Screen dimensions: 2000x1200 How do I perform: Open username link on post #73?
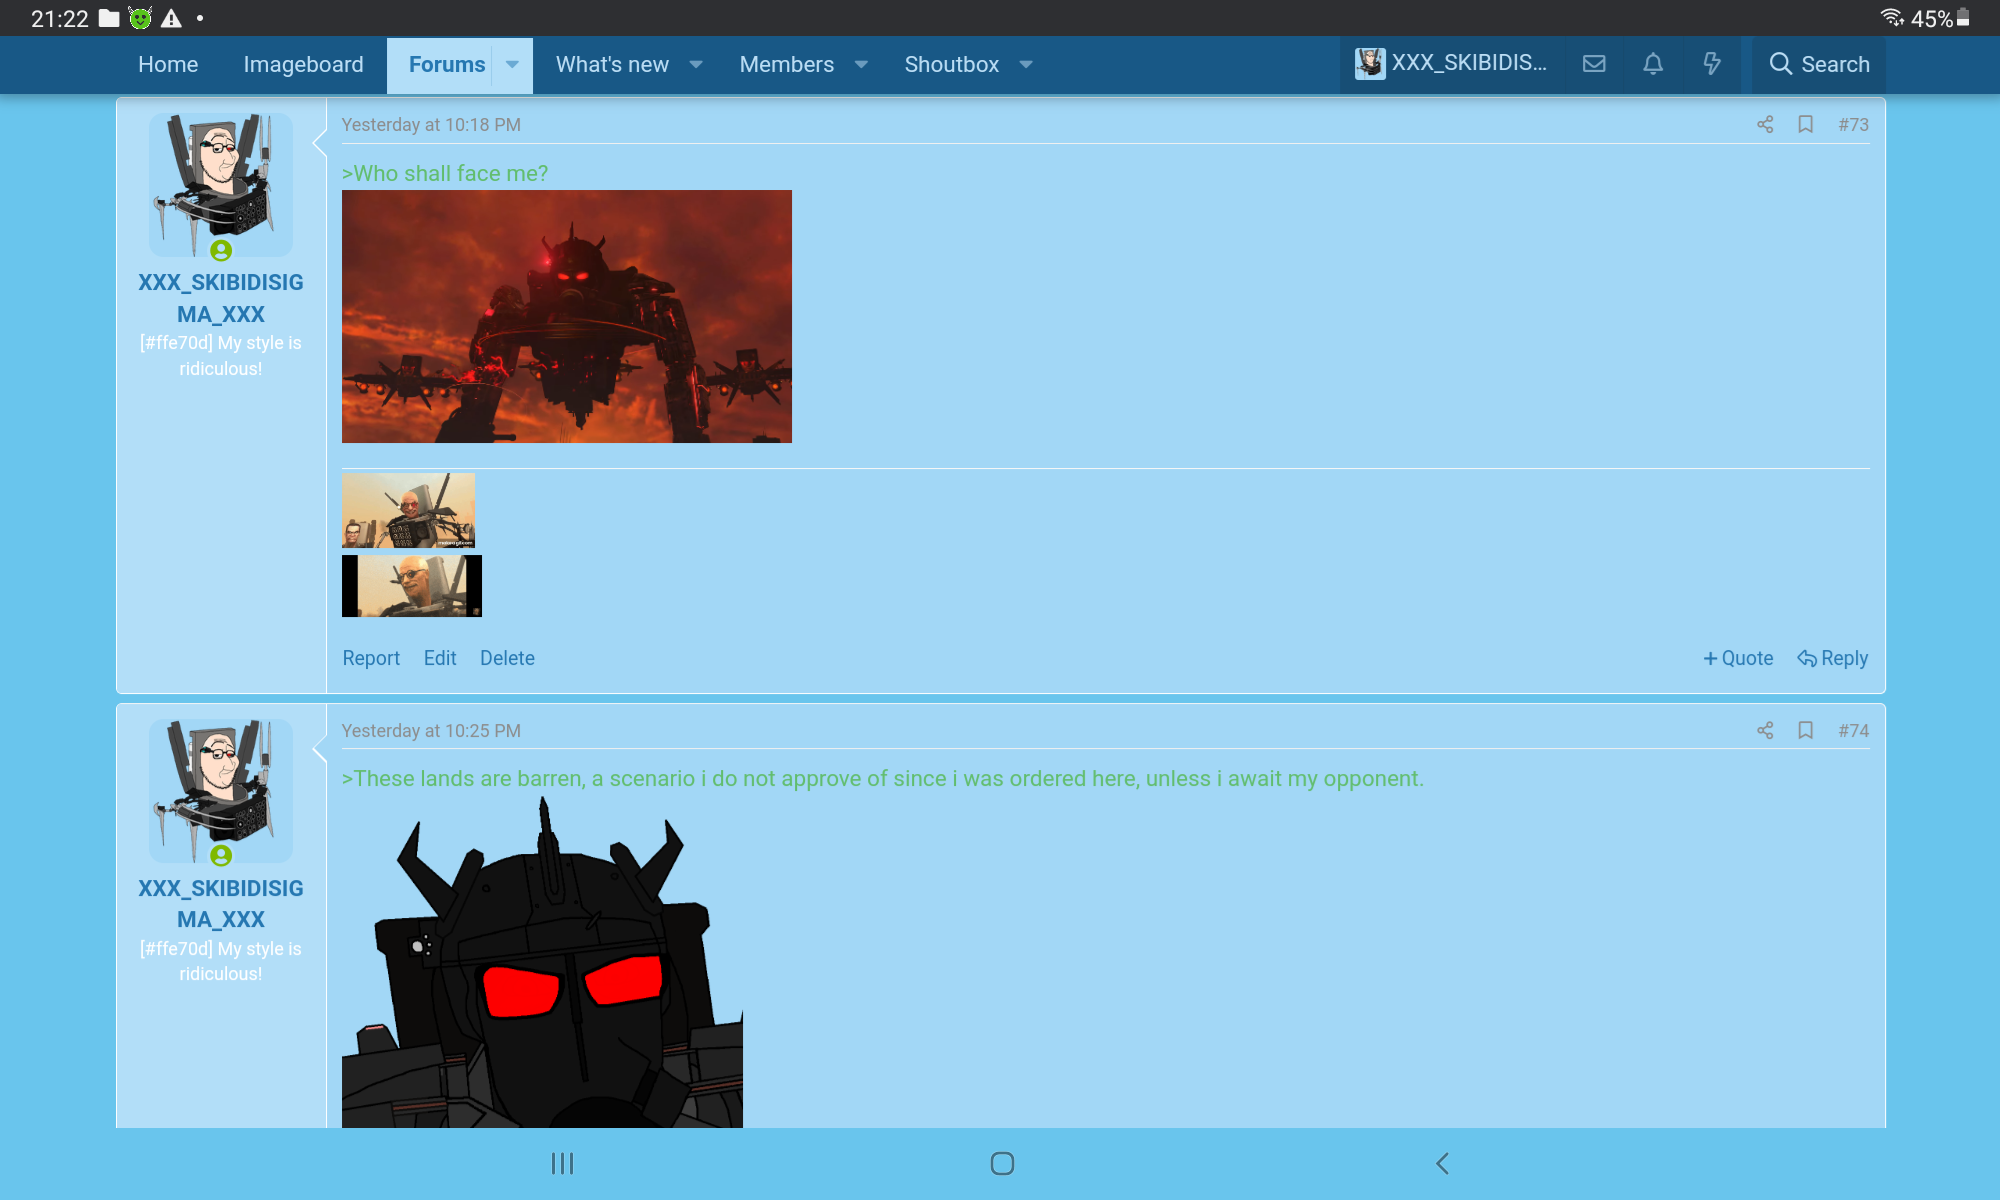pos(221,298)
